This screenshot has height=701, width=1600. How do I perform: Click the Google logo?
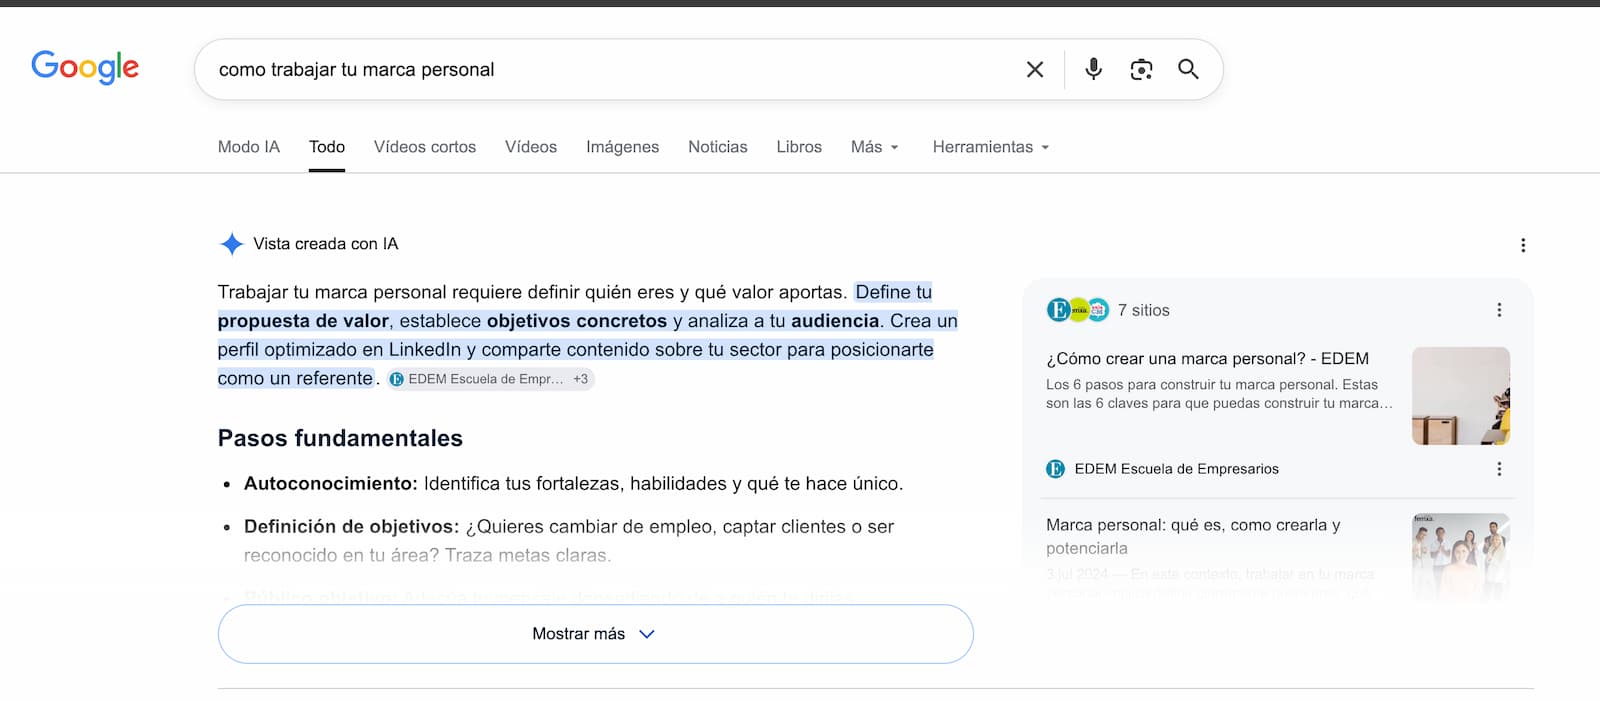85,67
